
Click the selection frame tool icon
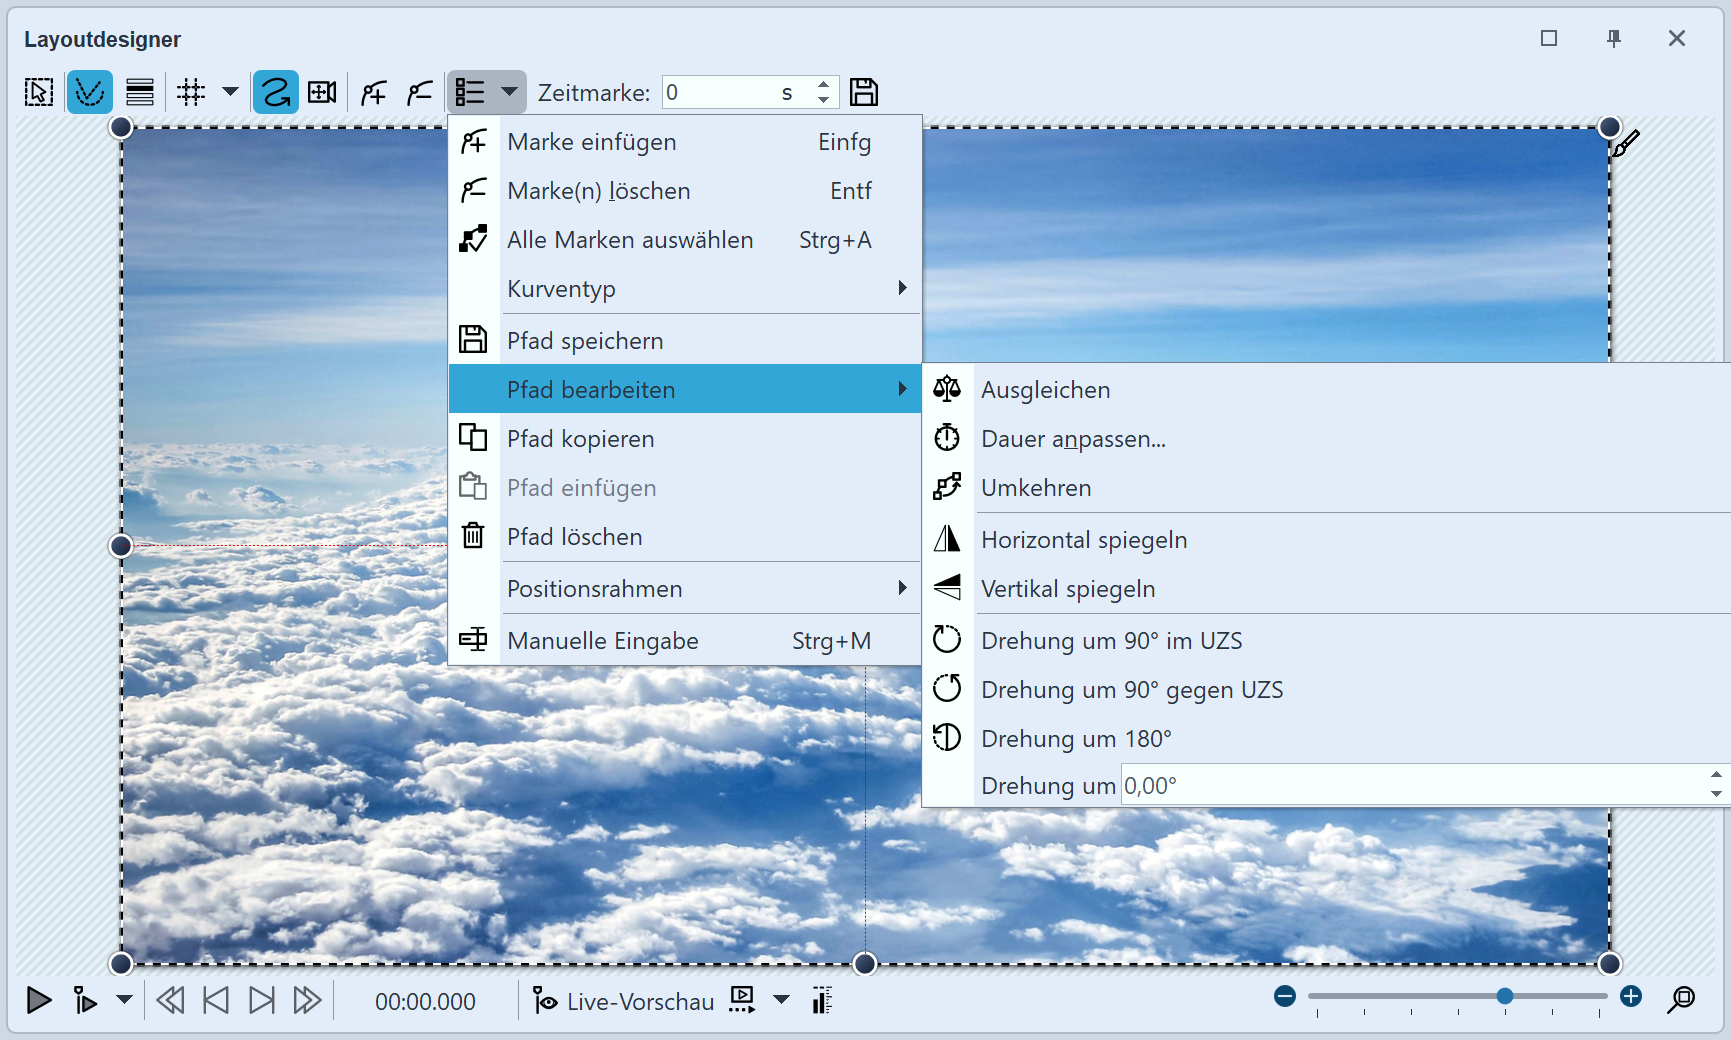point(39,93)
